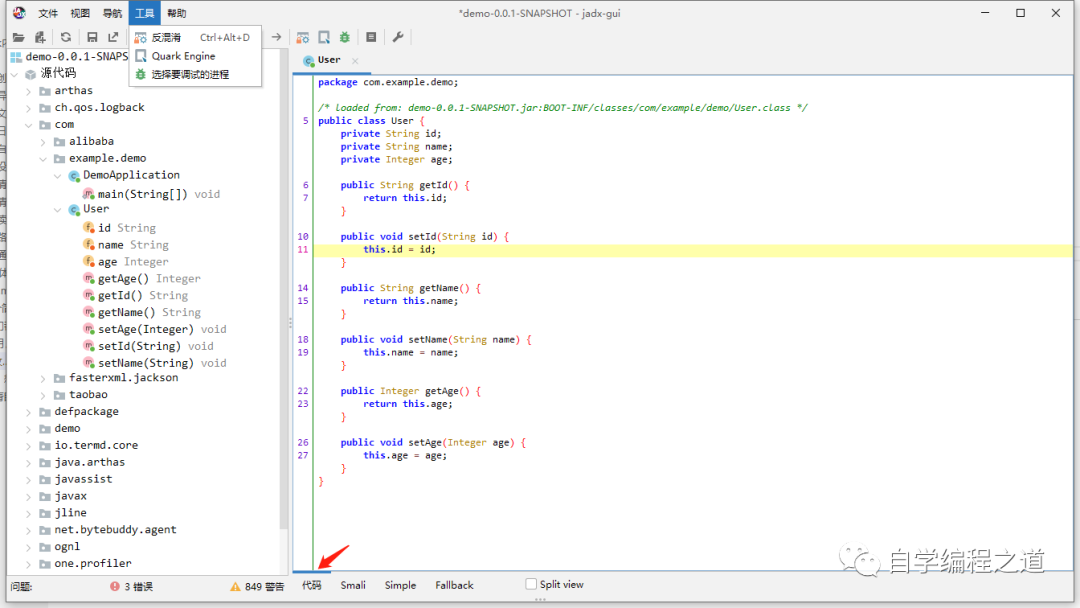Open the 视图 menu

(80, 13)
